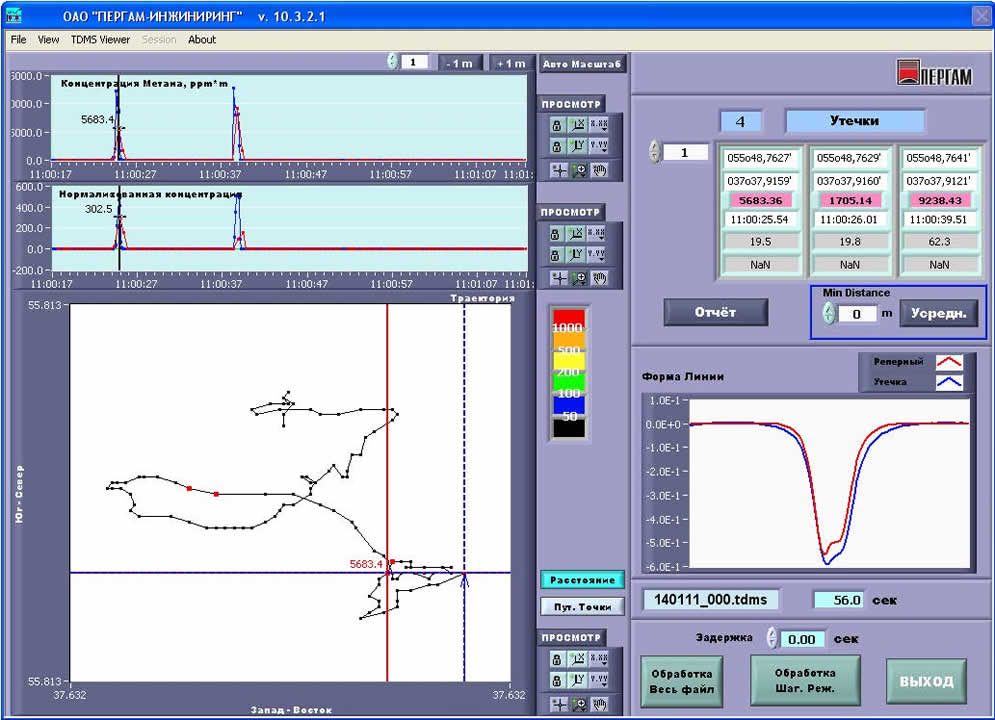Toggle X autoscale lock on trajectory map
This screenshot has height=720, width=995.
pos(557,659)
